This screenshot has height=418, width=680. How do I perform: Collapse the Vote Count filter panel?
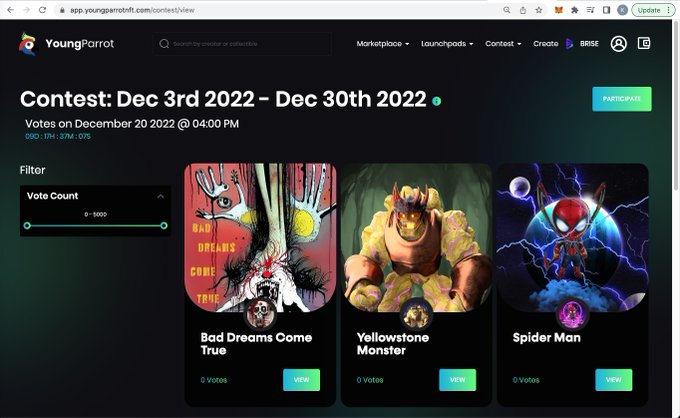(160, 196)
